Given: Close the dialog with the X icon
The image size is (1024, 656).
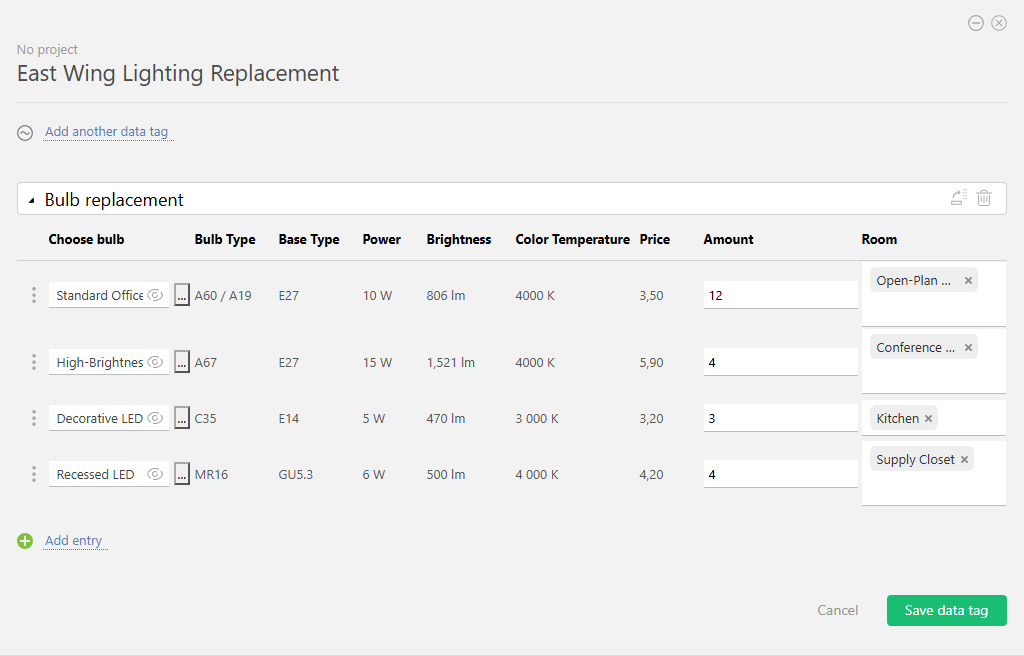Looking at the screenshot, I should [999, 24].
